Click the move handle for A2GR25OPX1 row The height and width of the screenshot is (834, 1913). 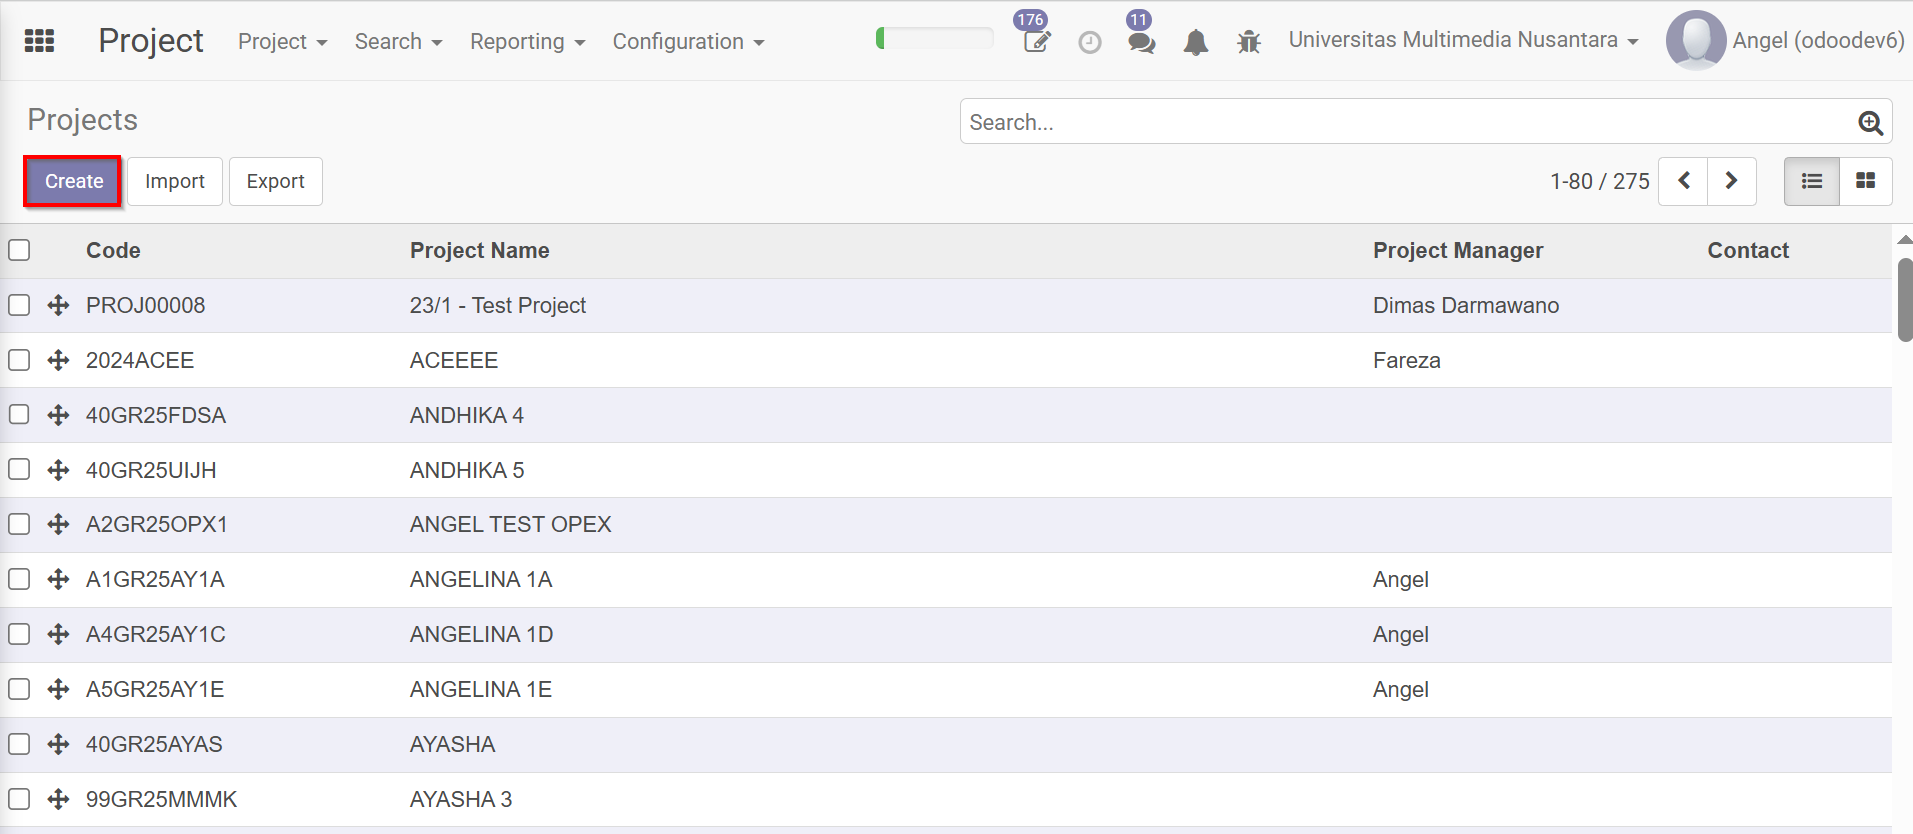click(x=58, y=524)
